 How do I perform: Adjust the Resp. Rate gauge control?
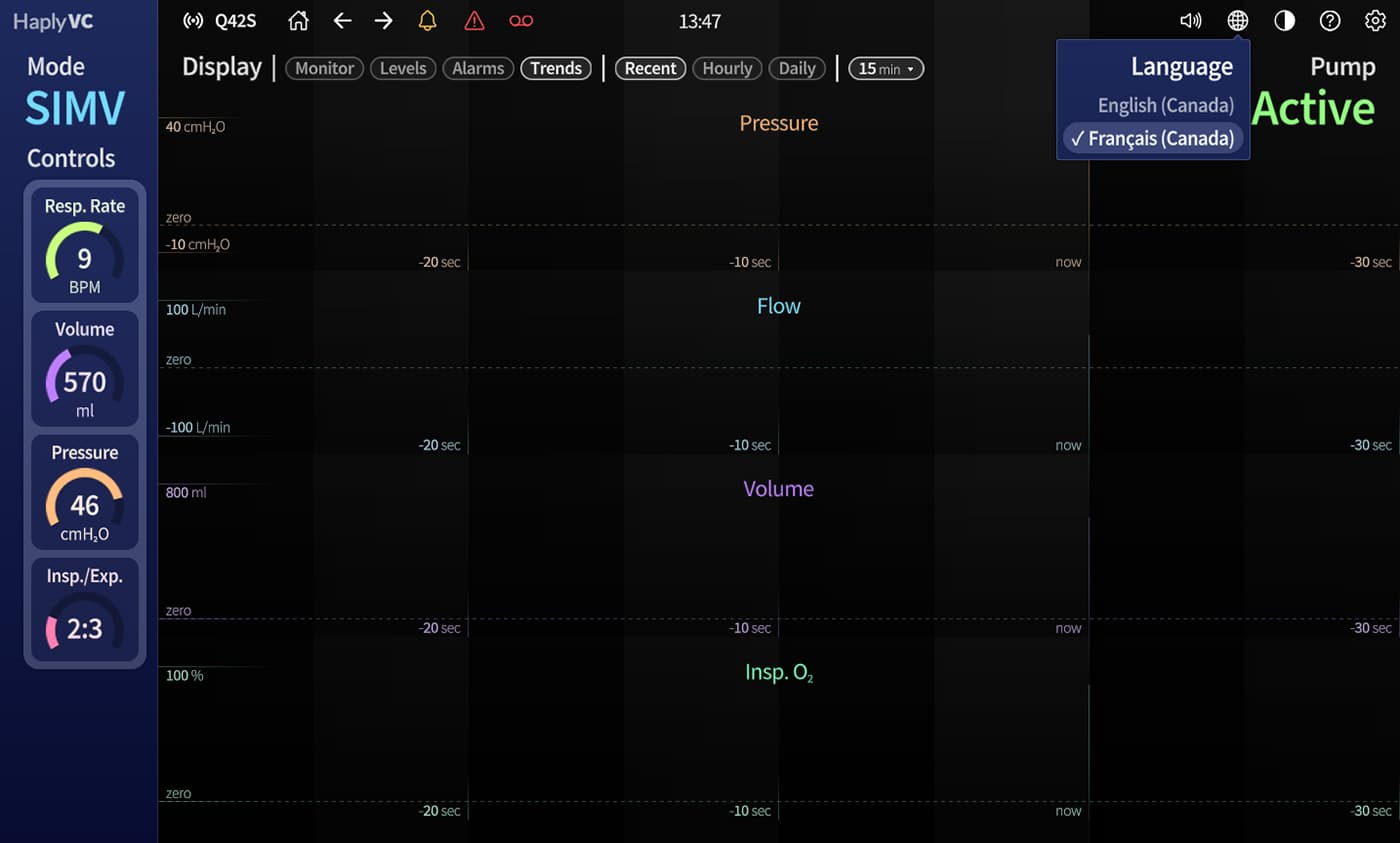click(84, 259)
